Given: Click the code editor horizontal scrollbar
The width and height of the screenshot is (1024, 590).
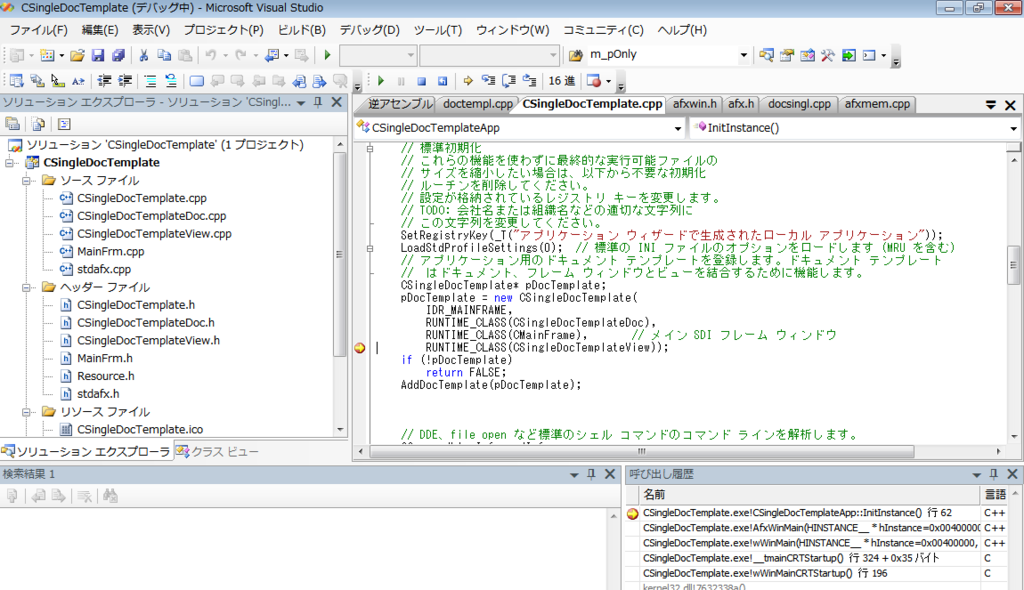Looking at the screenshot, I should (x=642, y=451).
